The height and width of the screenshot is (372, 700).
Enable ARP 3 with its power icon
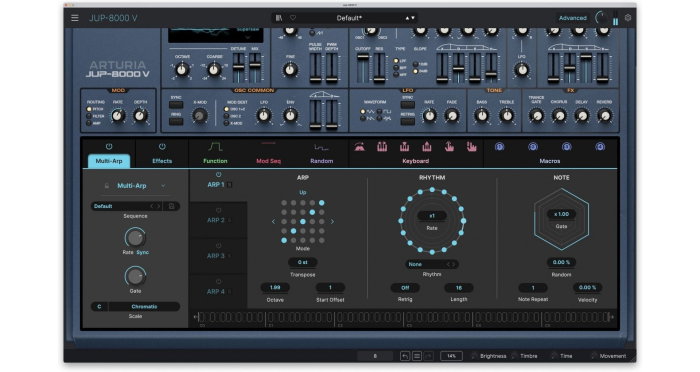218,246
